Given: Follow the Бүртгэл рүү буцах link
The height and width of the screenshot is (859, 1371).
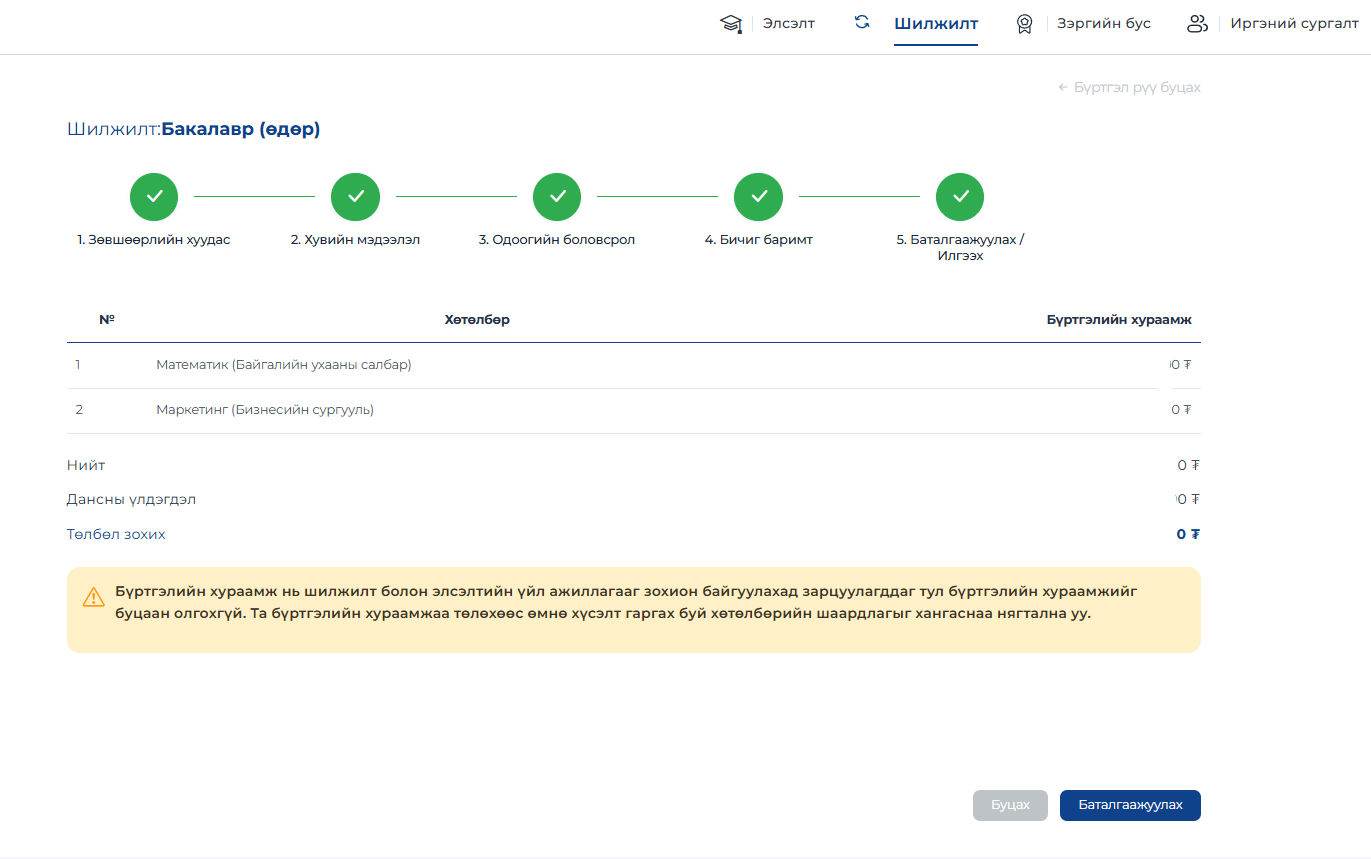Looking at the screenshot, I should [x=1129, y=88].
